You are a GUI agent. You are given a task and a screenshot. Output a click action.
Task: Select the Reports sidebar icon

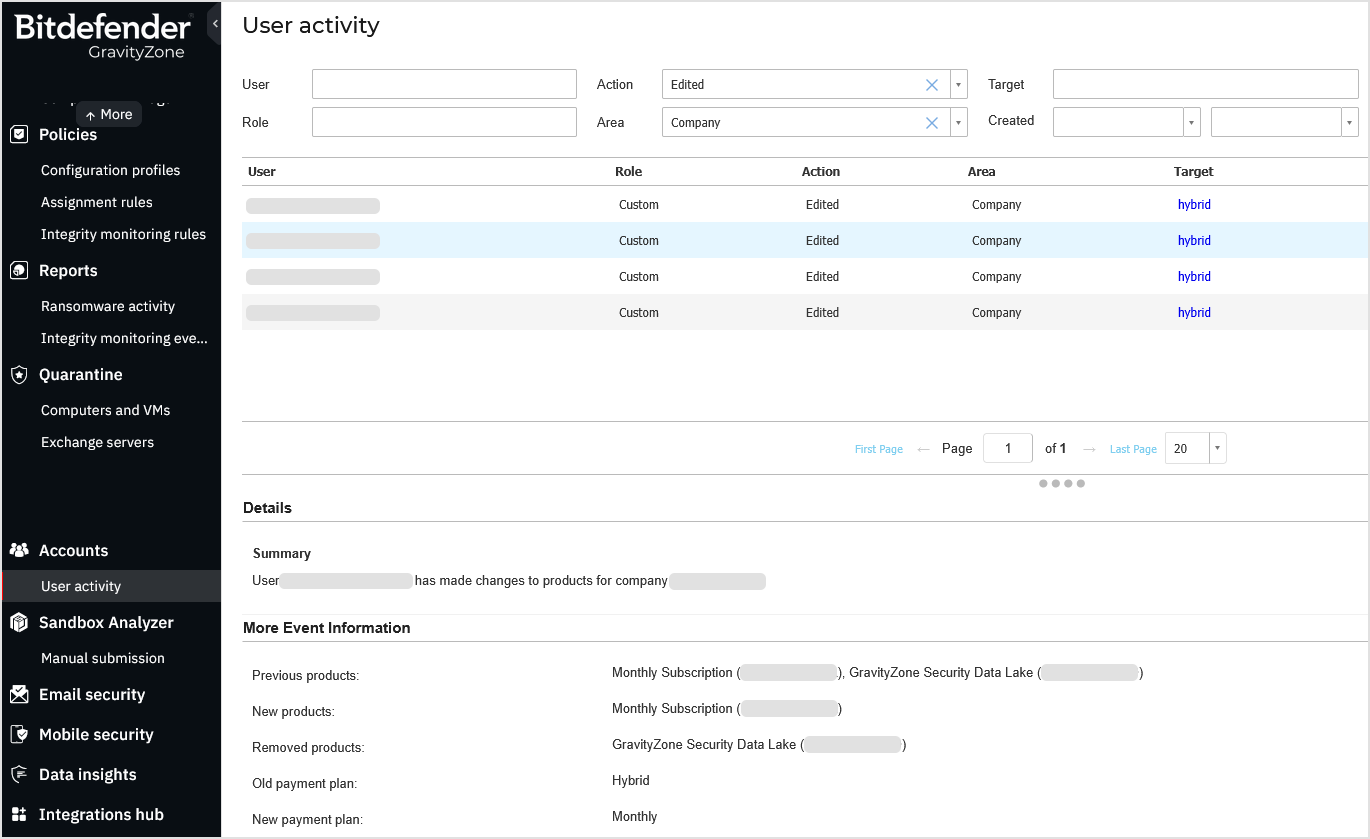20,270
